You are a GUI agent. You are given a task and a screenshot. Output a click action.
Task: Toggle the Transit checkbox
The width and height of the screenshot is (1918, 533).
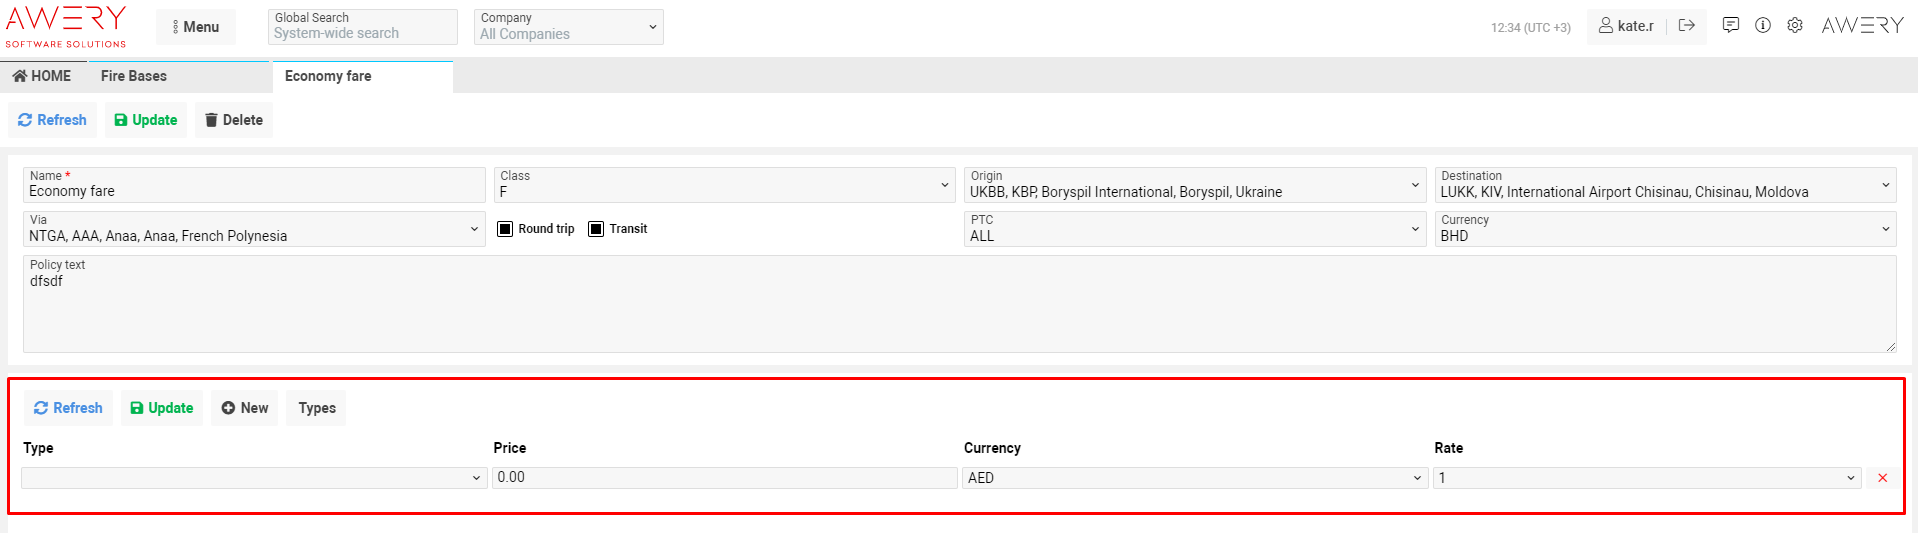tap(596, 229)
